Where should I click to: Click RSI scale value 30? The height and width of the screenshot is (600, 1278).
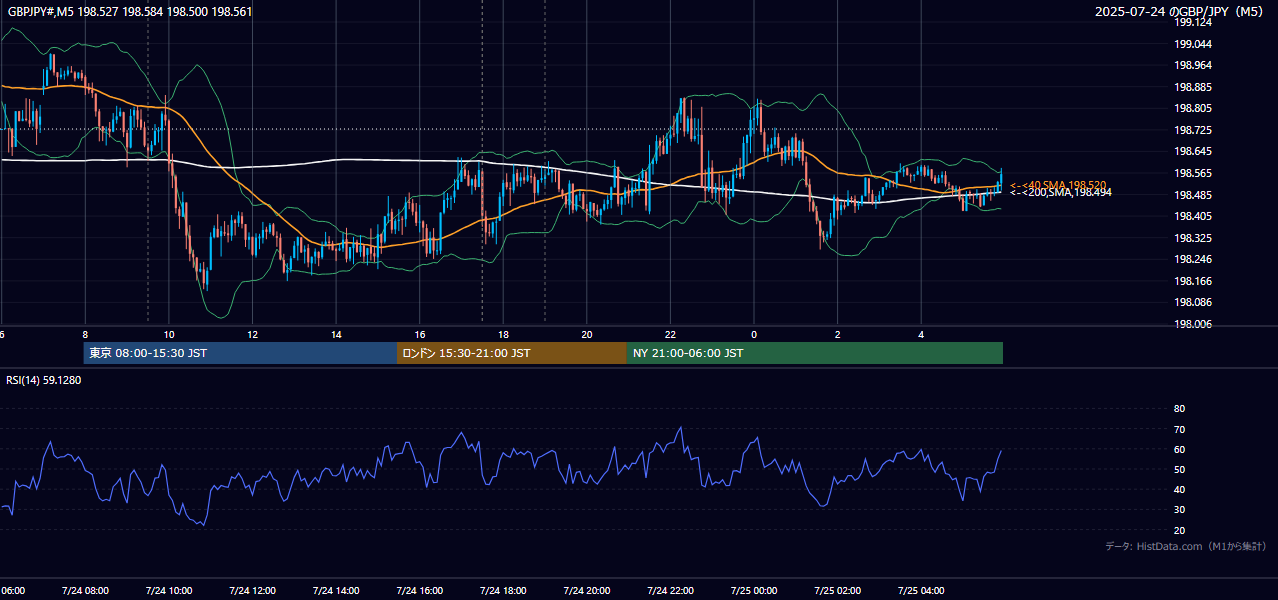(x=1179, y=510)
